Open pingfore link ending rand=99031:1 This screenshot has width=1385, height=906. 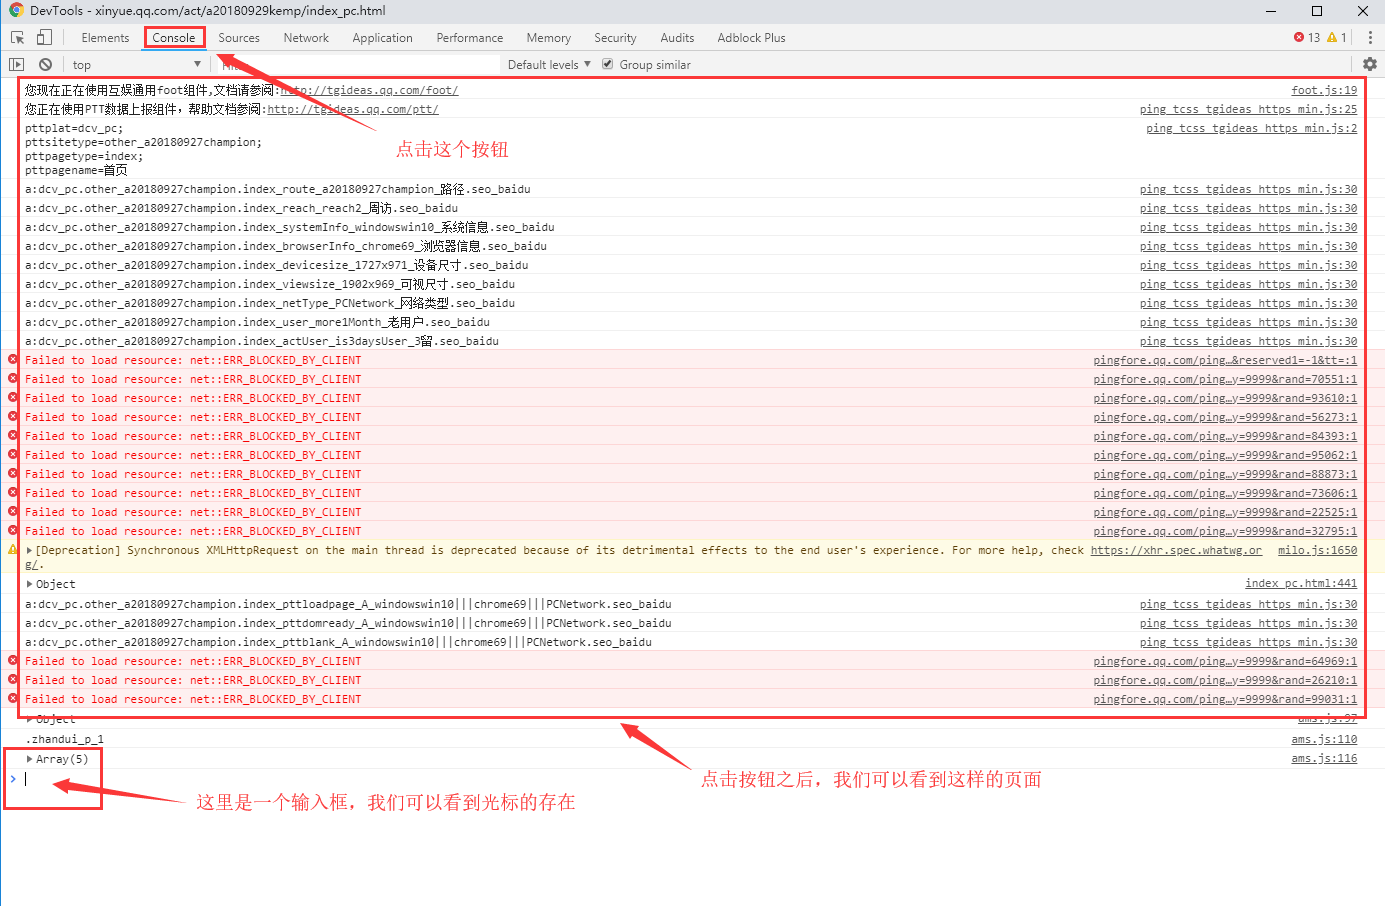(1225, 699)
